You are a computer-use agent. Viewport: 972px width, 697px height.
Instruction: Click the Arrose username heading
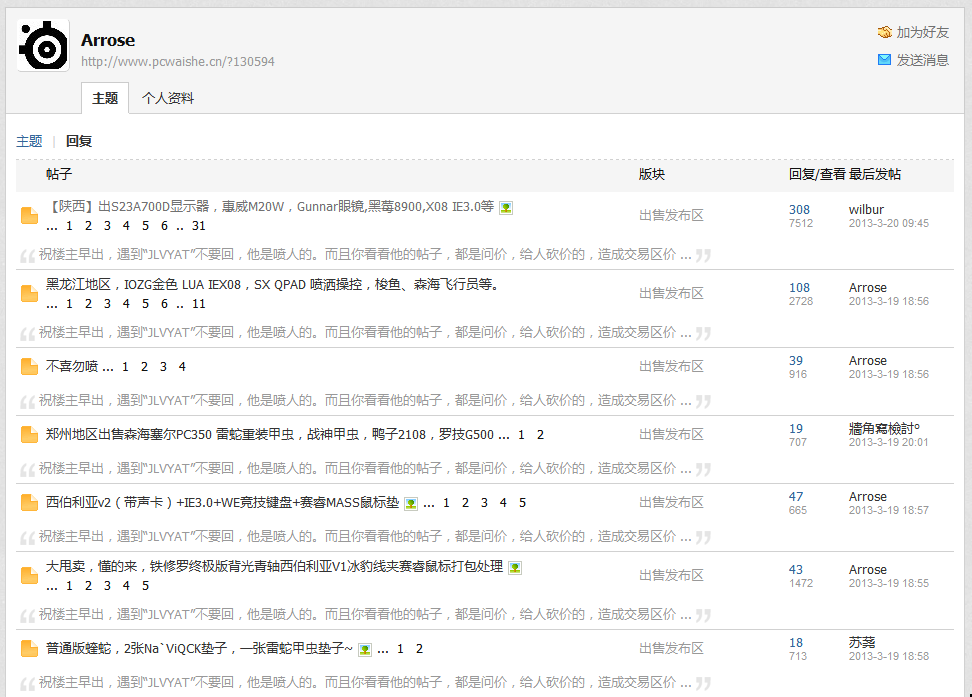108,40
